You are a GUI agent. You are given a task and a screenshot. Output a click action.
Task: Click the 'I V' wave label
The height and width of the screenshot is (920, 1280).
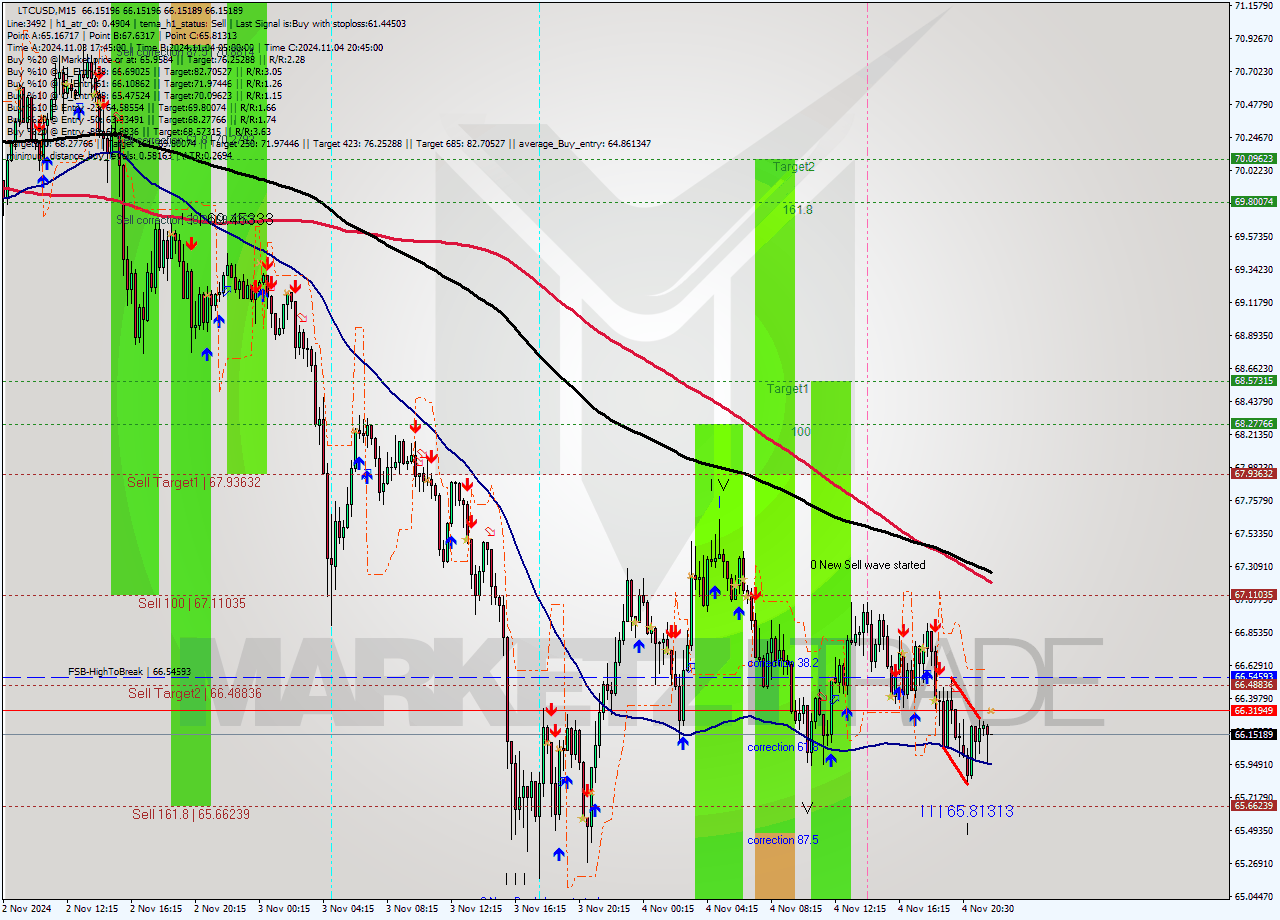pos(719,485)
